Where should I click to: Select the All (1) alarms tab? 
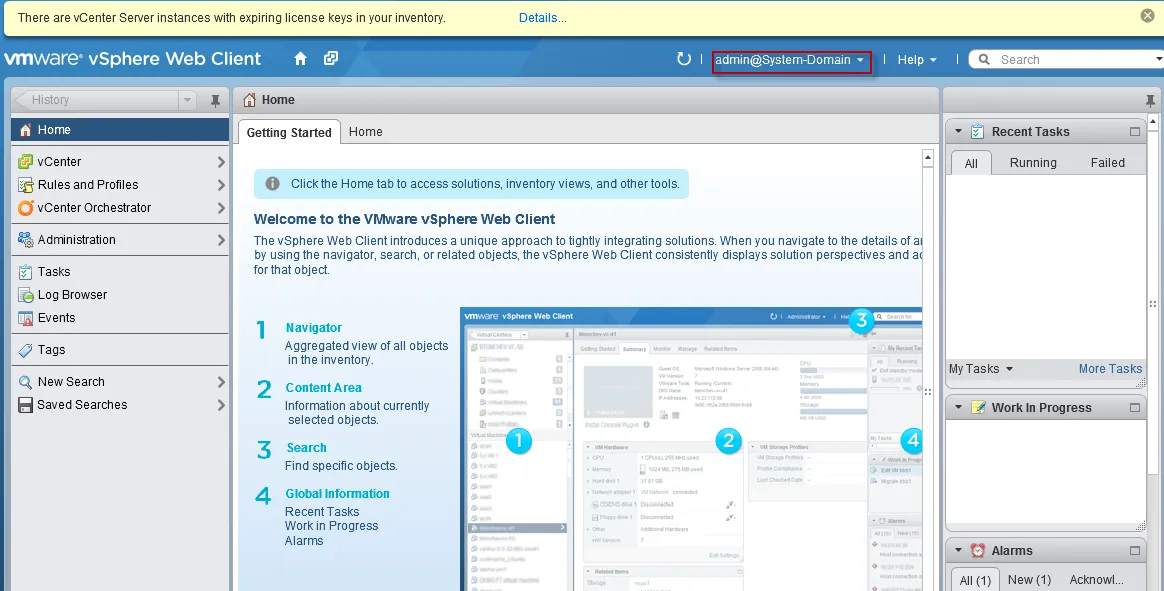point(975,580)
